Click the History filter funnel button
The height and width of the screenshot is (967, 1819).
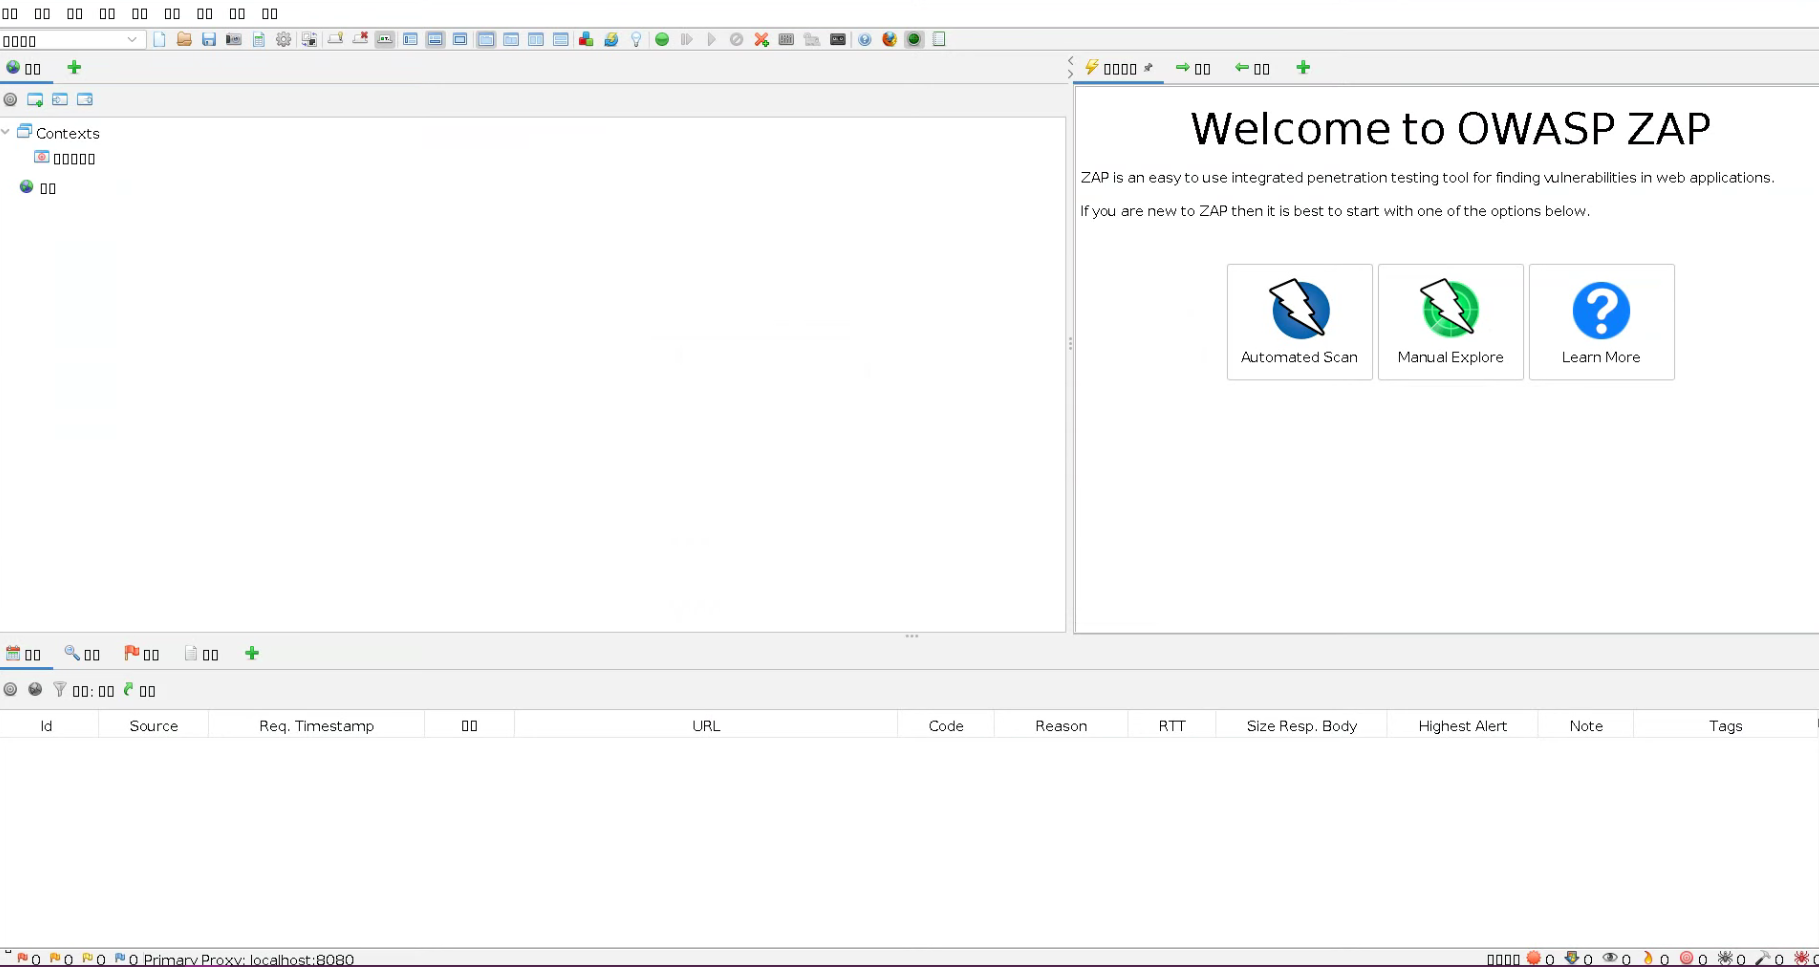click(84, 690)
